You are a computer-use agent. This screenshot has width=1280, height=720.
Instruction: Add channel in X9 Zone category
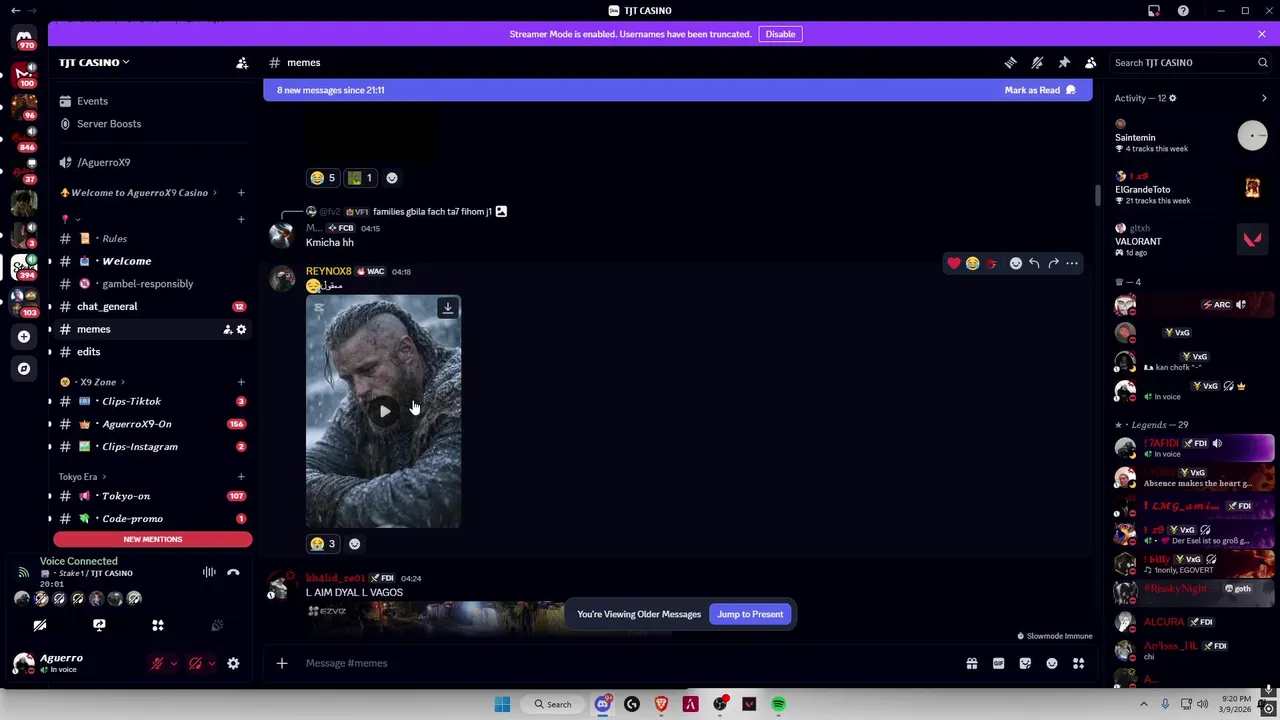pyautogui.click(x=241, y=382)
